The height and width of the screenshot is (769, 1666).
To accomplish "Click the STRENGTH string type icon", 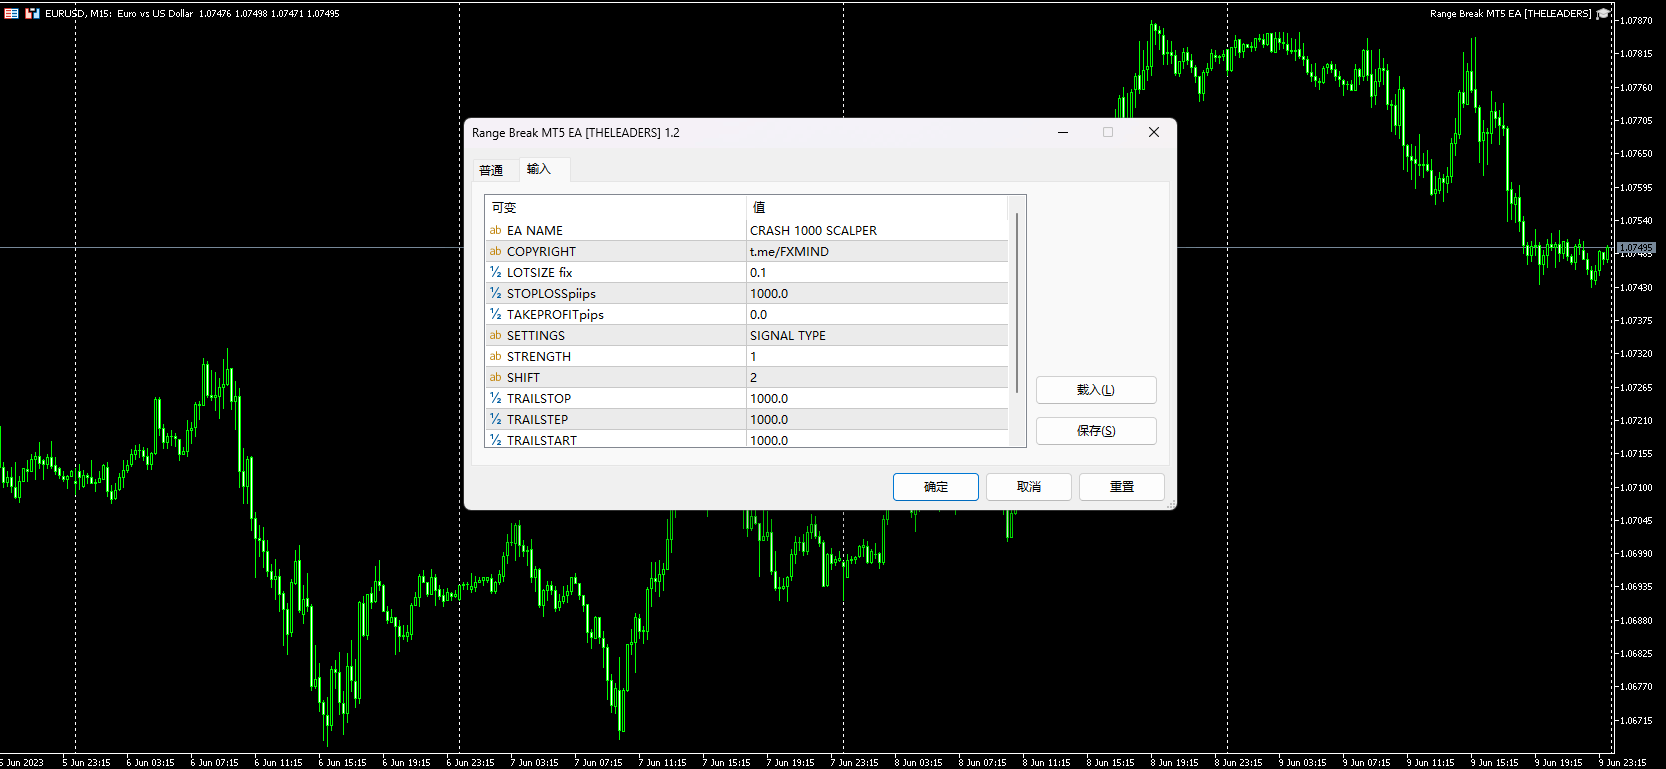I will pyautogui.click(x=495, y=357).
